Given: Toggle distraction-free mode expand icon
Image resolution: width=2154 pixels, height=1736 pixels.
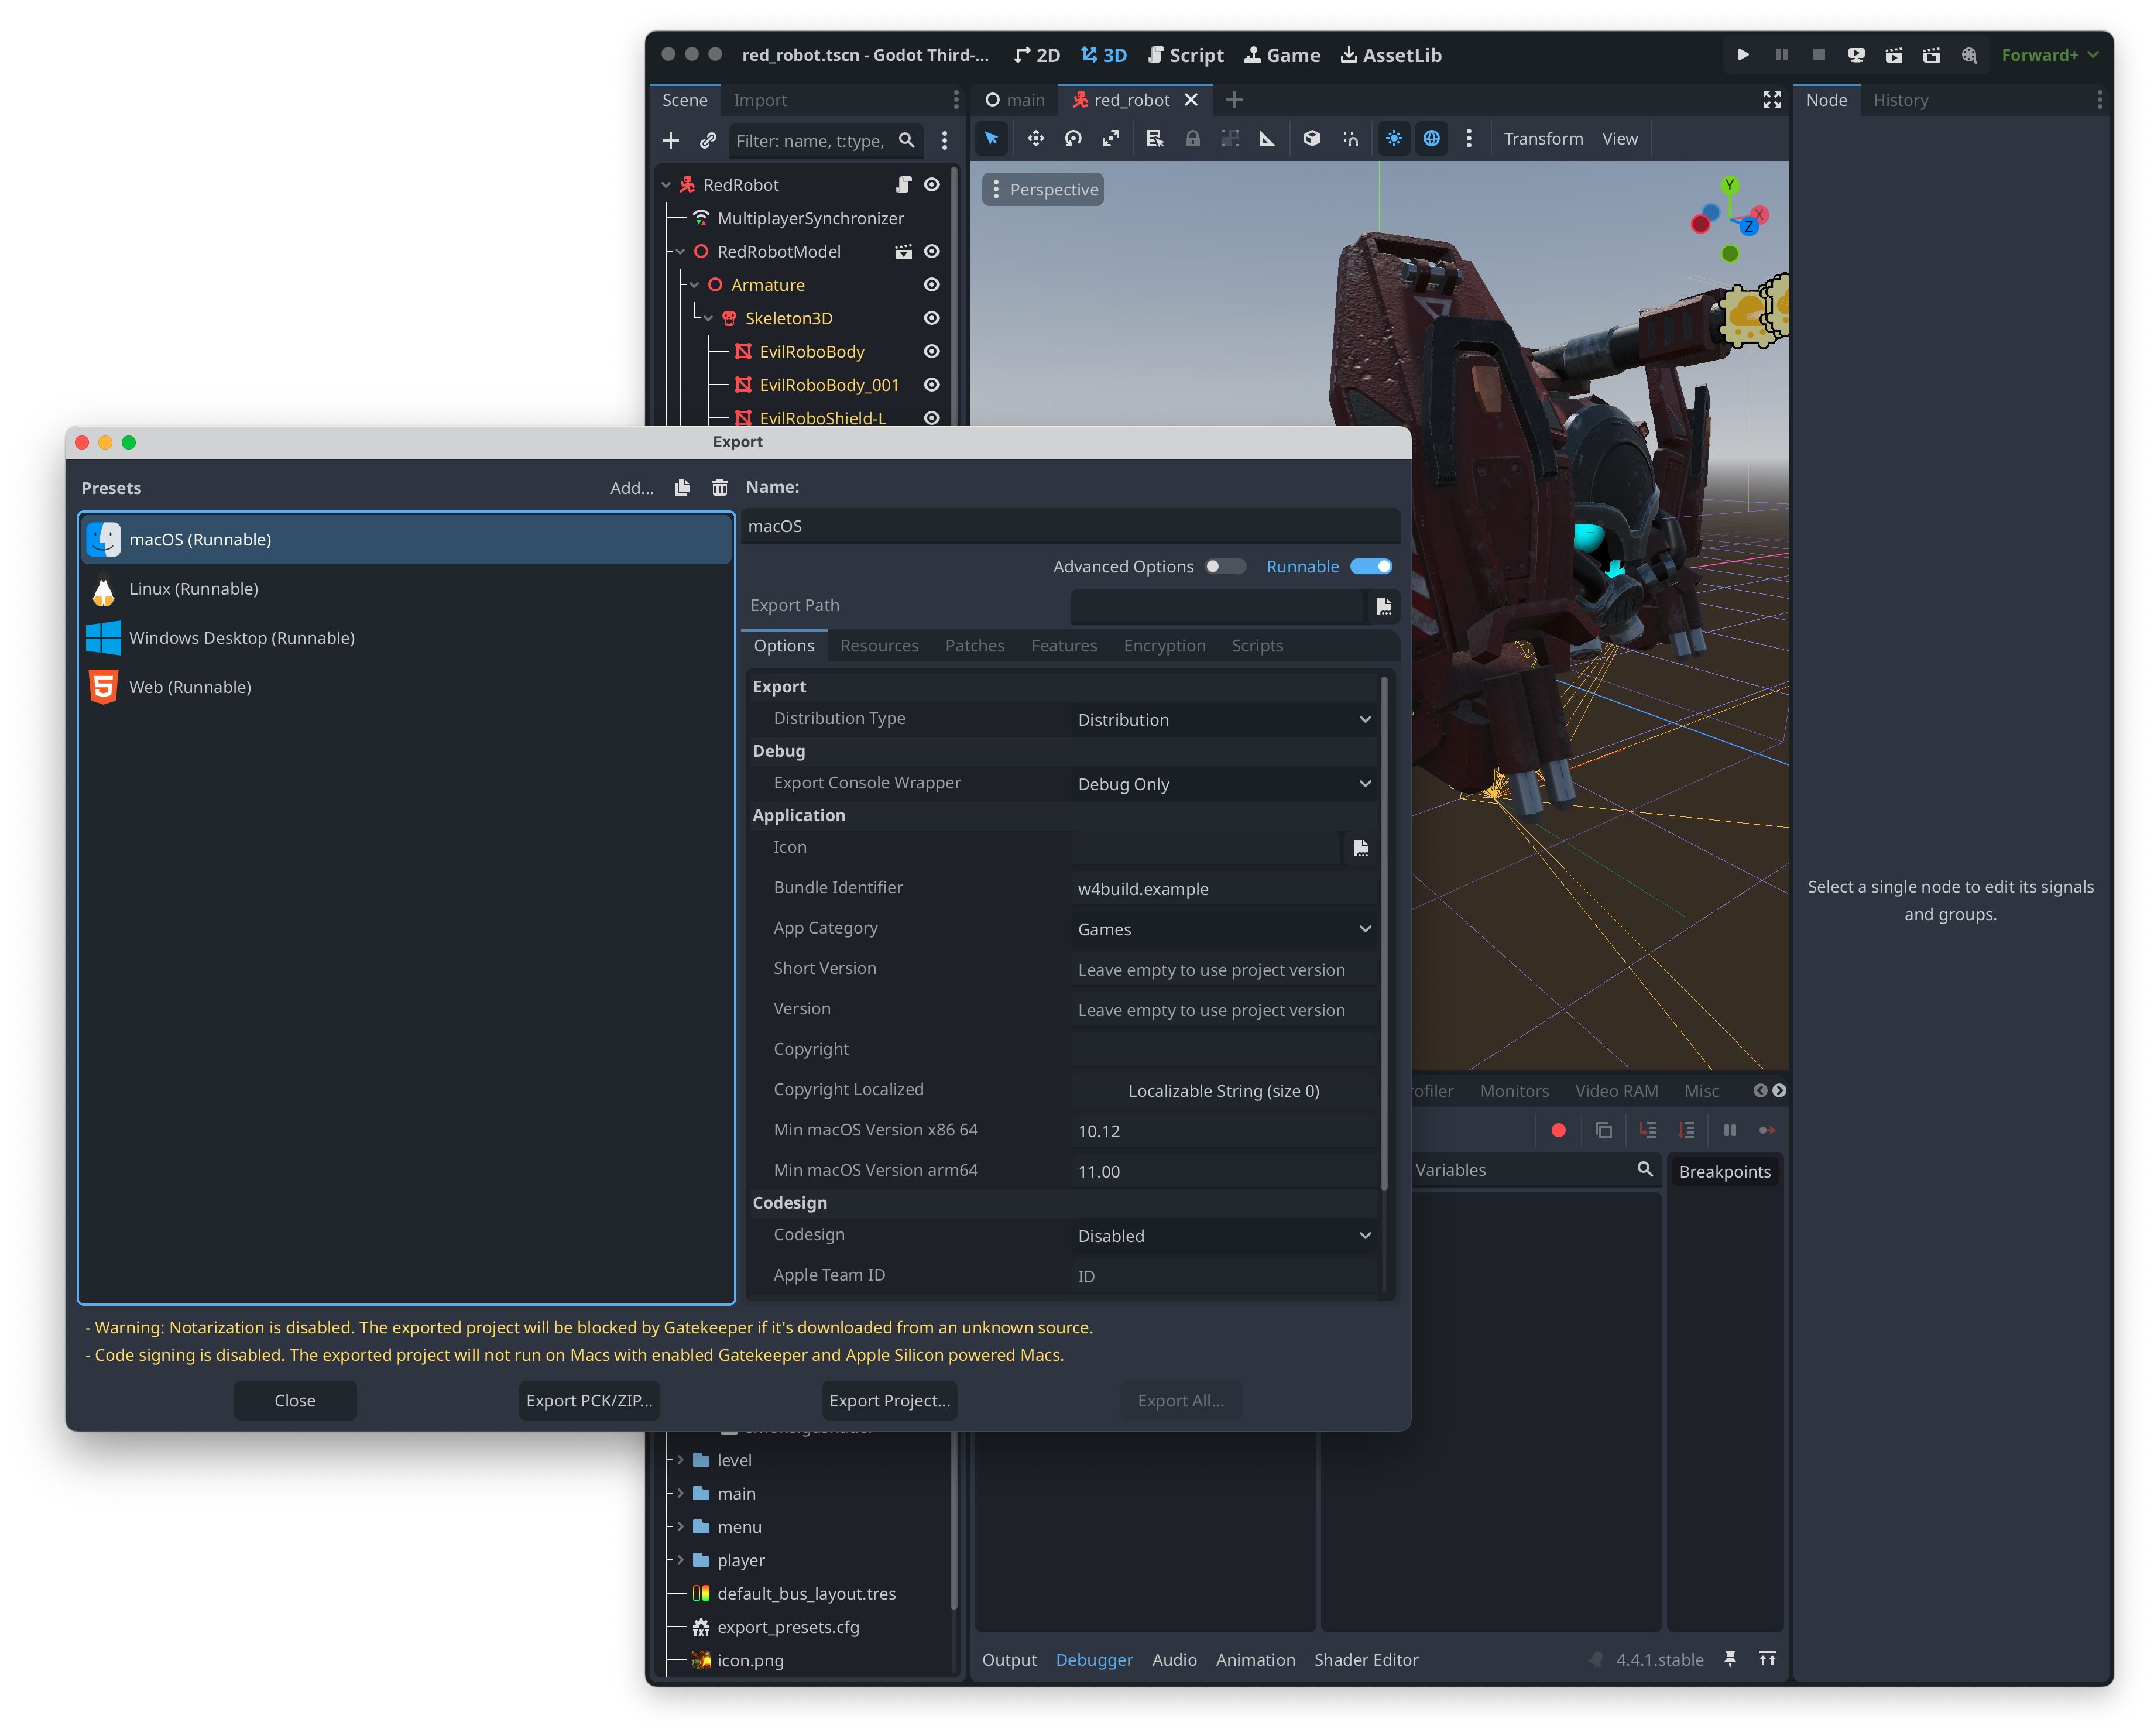Looking at the screenshot, I should 1772,100.
